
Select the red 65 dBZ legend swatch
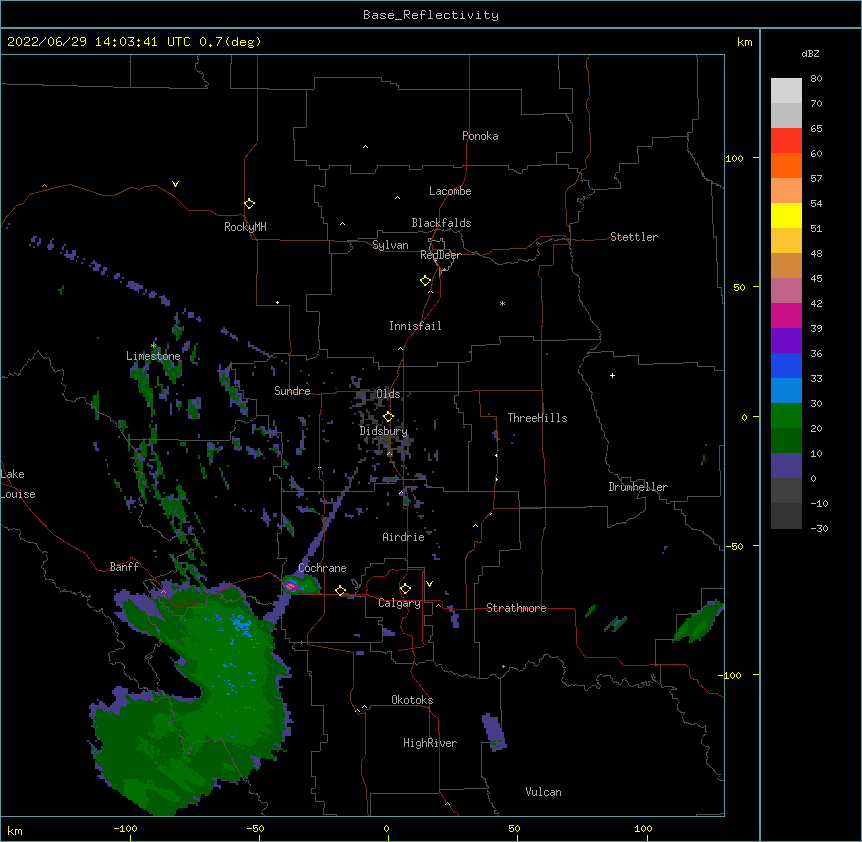coord(786,140)
